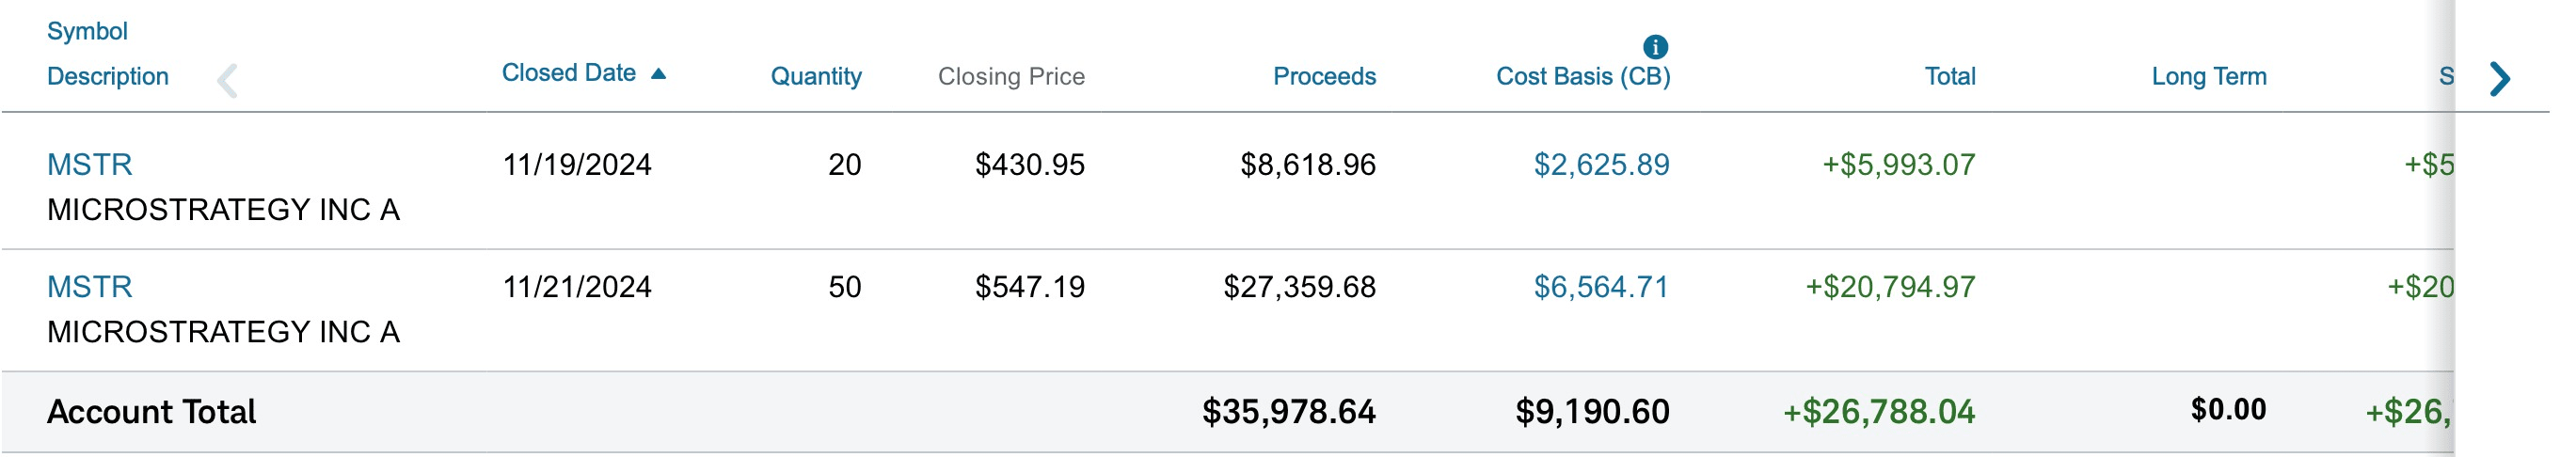Sort by the Total column header
This screenshot has width=2576, height=457.
(1949, 77)
